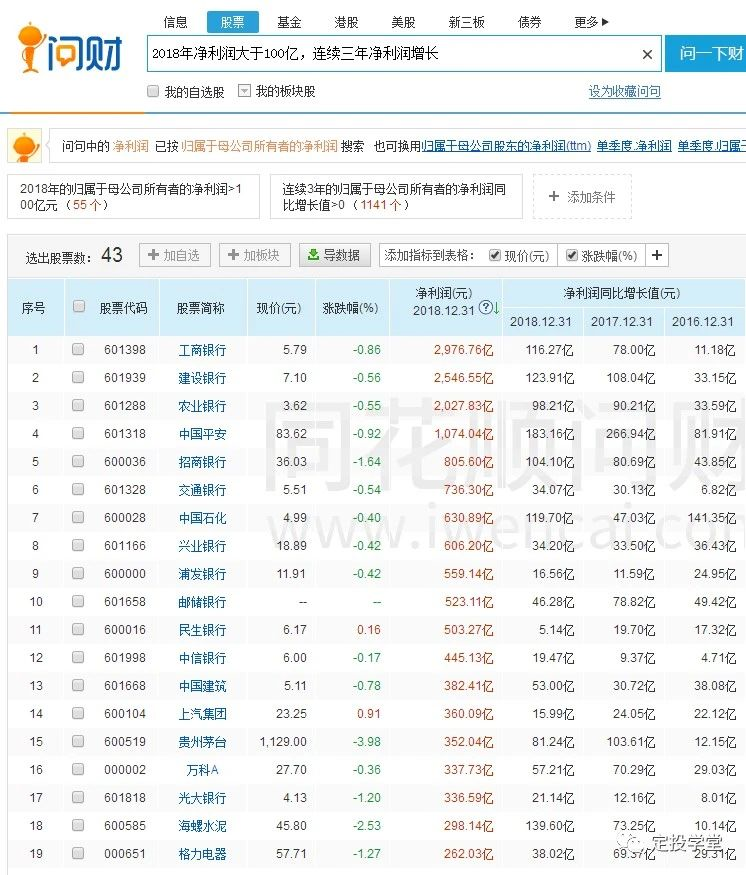Check the box for 601318 中国平安
The image size is (746, 875).
pyautogui.click(x=78, y=433)
